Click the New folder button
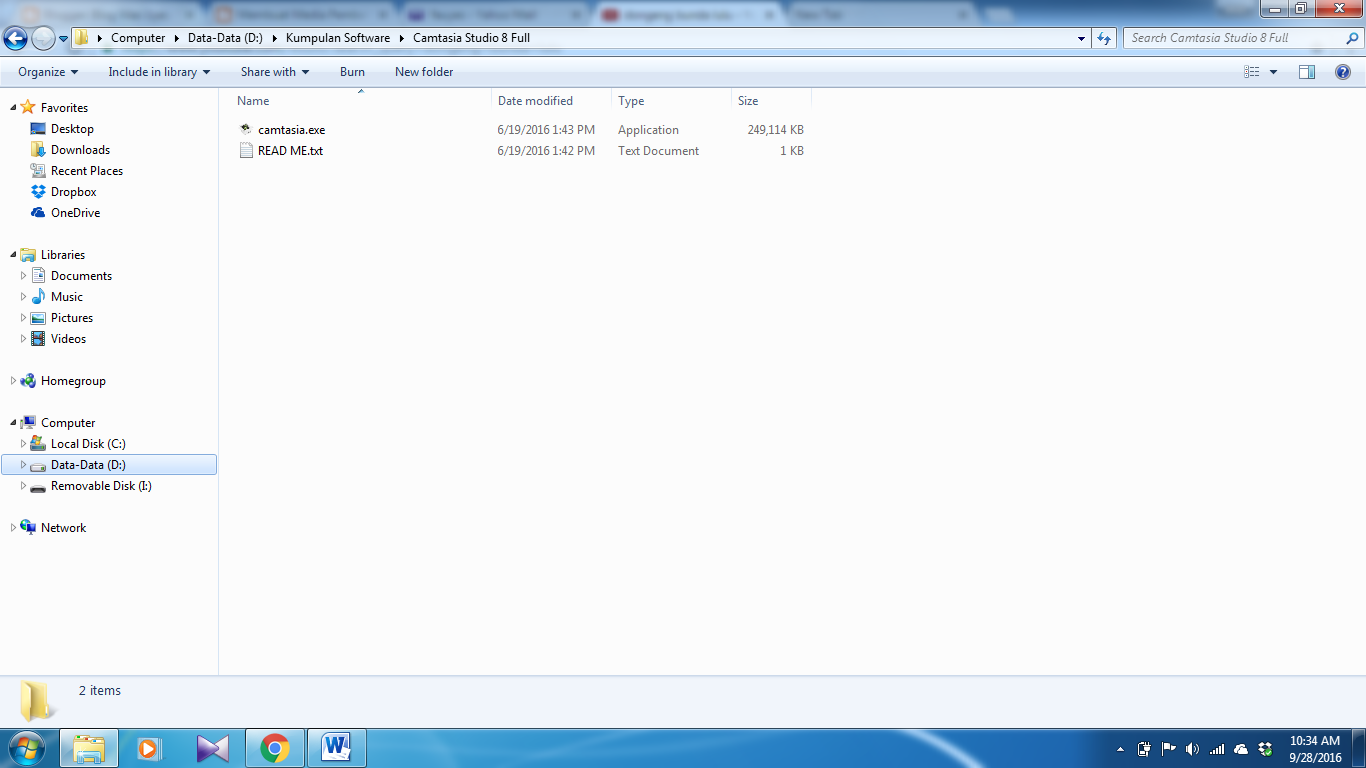This screenshot has width=1366, height=768. [424, 72]
